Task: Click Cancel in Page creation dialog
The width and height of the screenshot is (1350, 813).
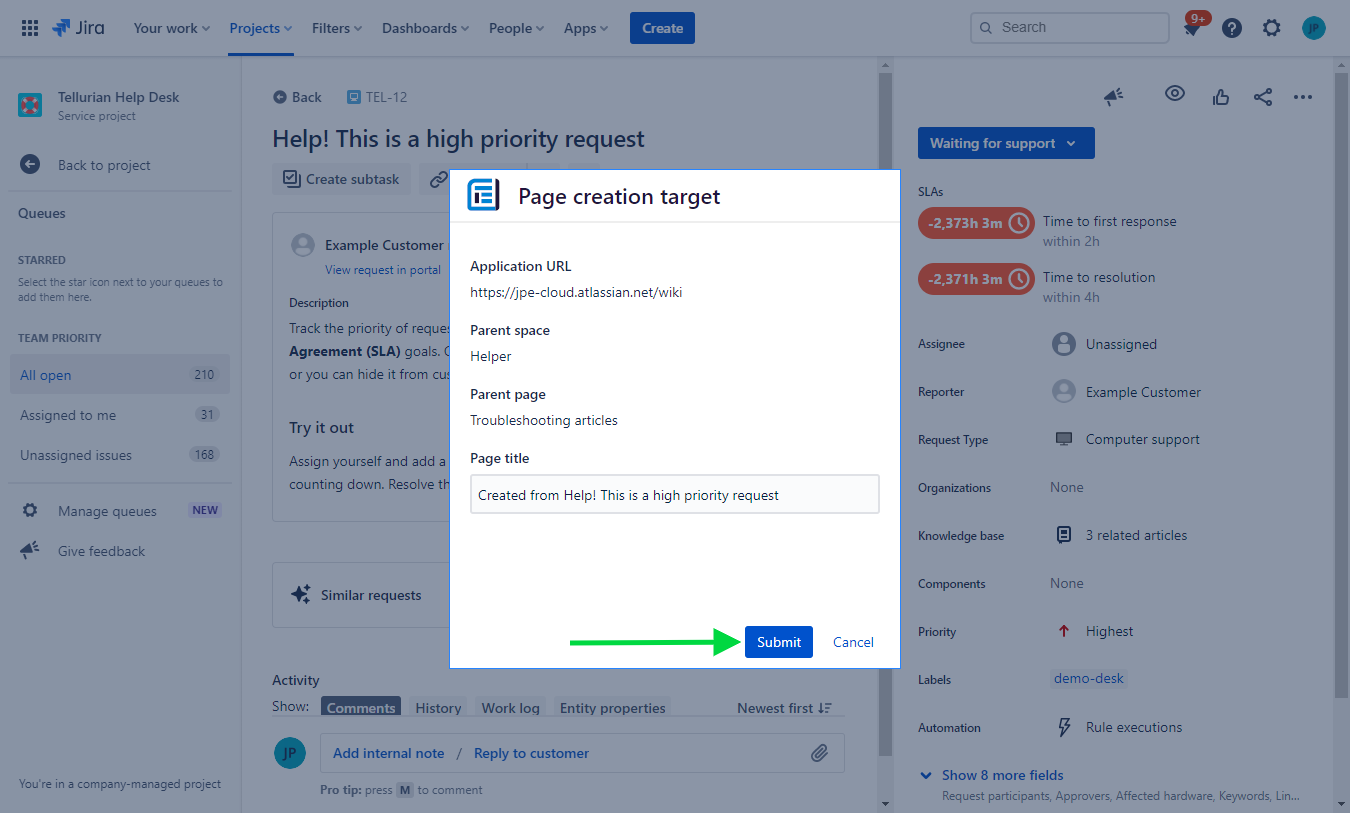Action: (853, 642)
